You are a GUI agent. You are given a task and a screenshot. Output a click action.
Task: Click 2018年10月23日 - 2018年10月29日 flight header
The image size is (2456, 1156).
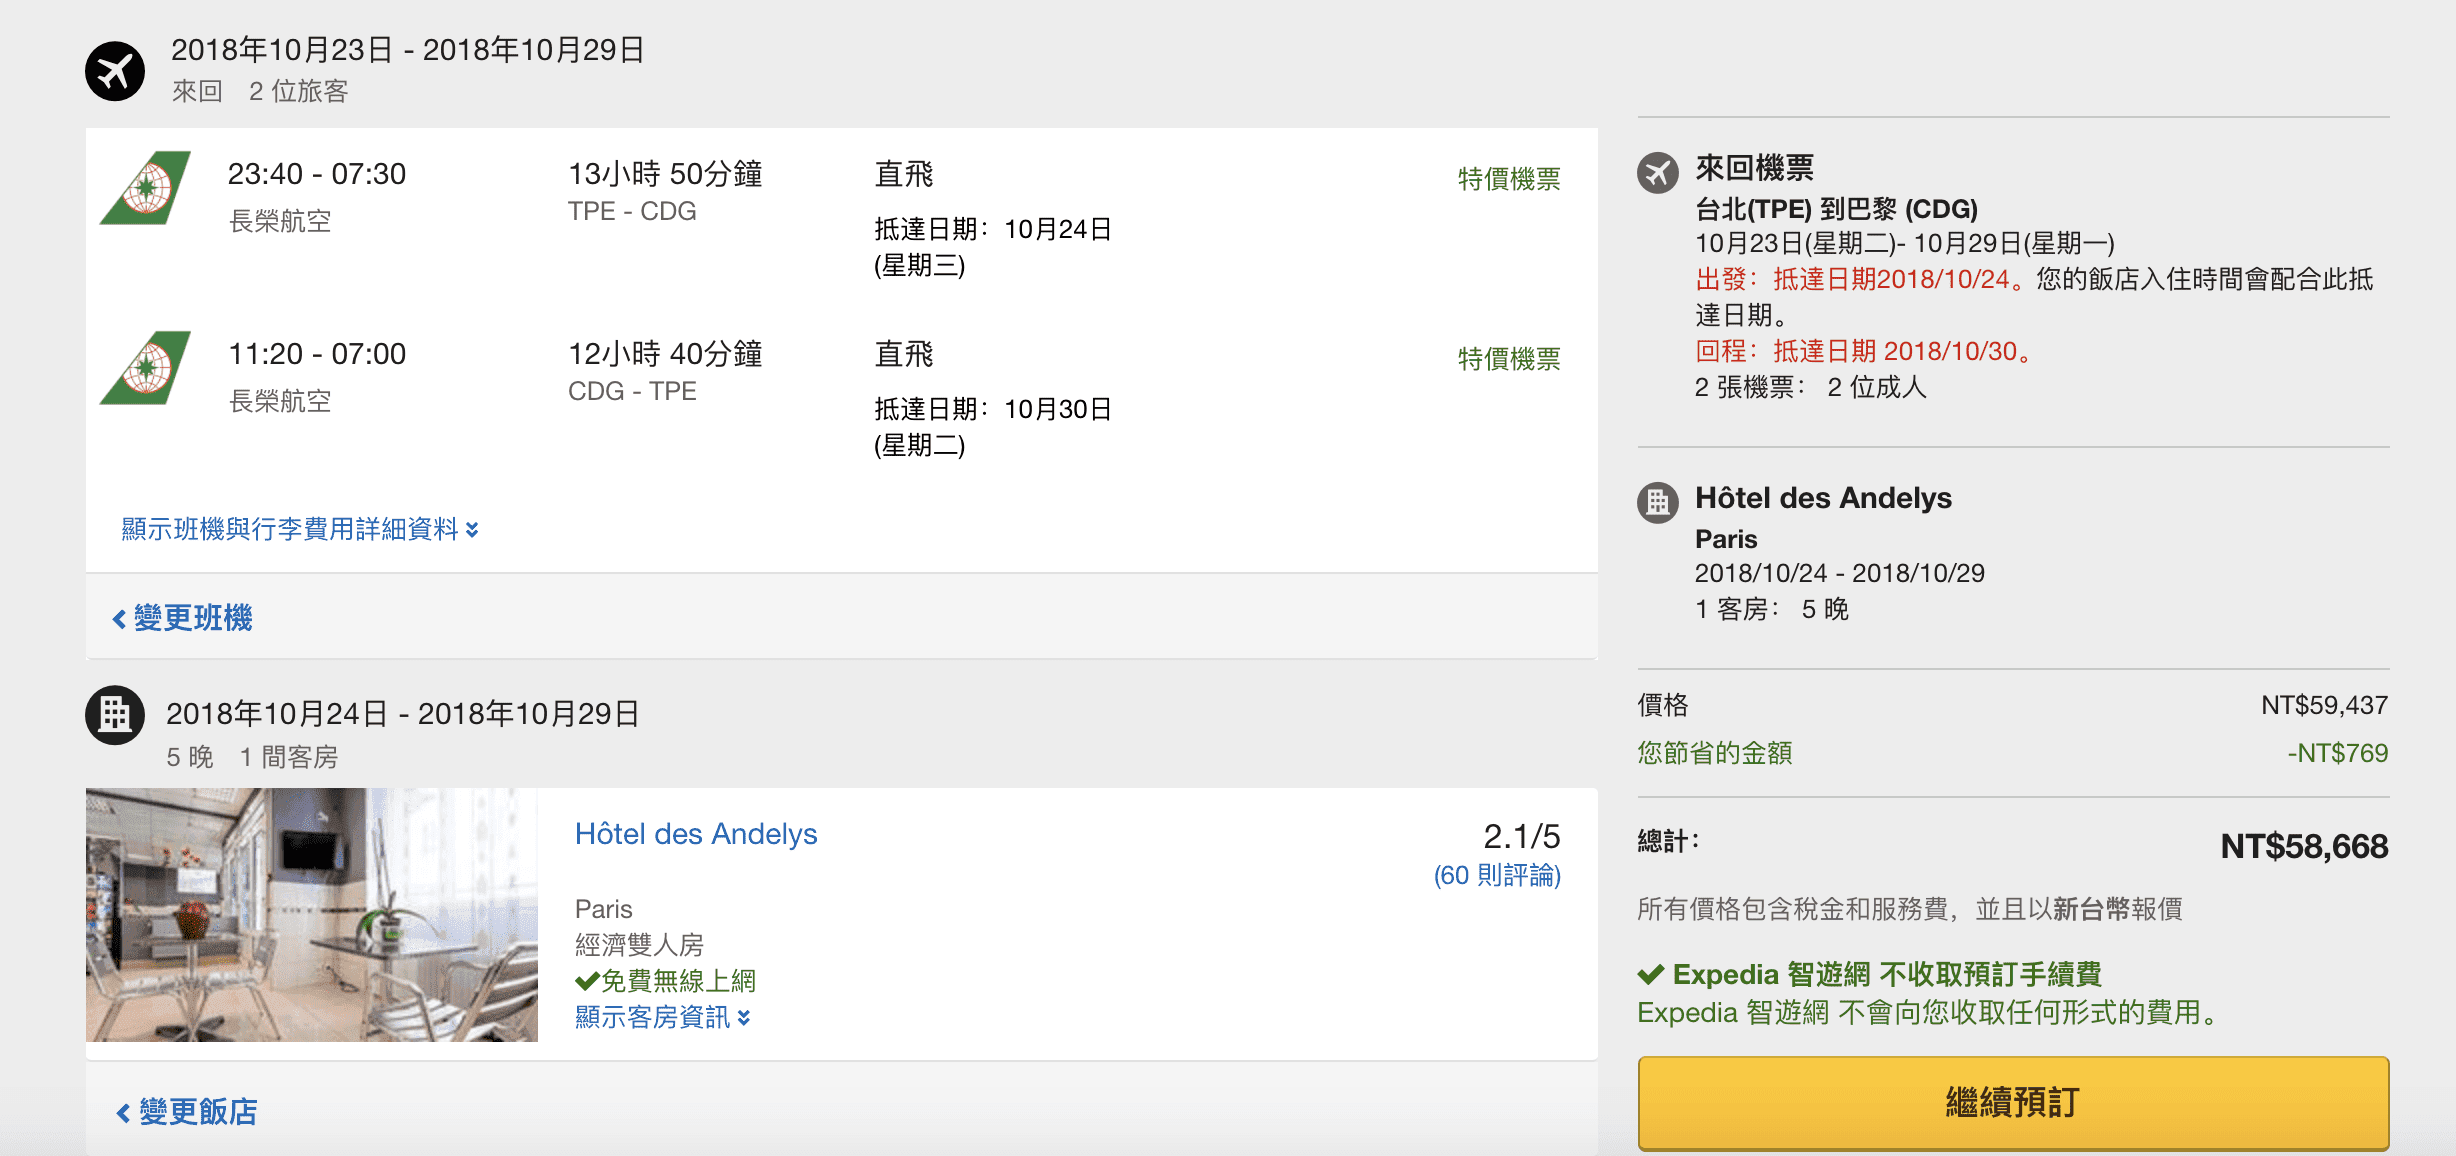[408, 50]
